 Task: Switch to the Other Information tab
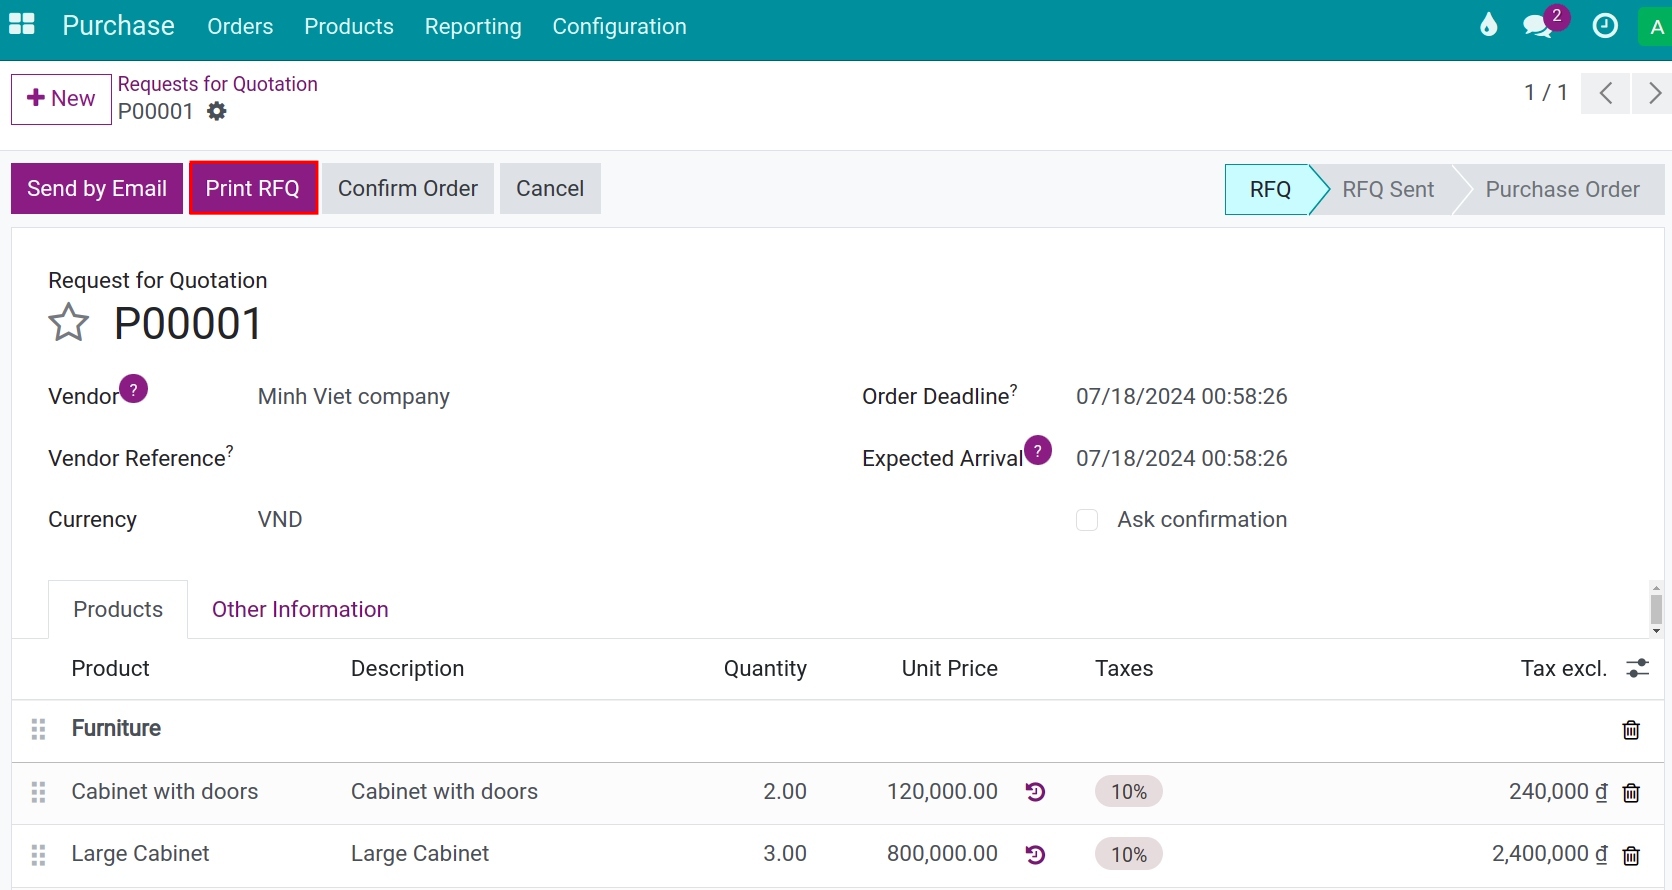click(x=300, y=609)
